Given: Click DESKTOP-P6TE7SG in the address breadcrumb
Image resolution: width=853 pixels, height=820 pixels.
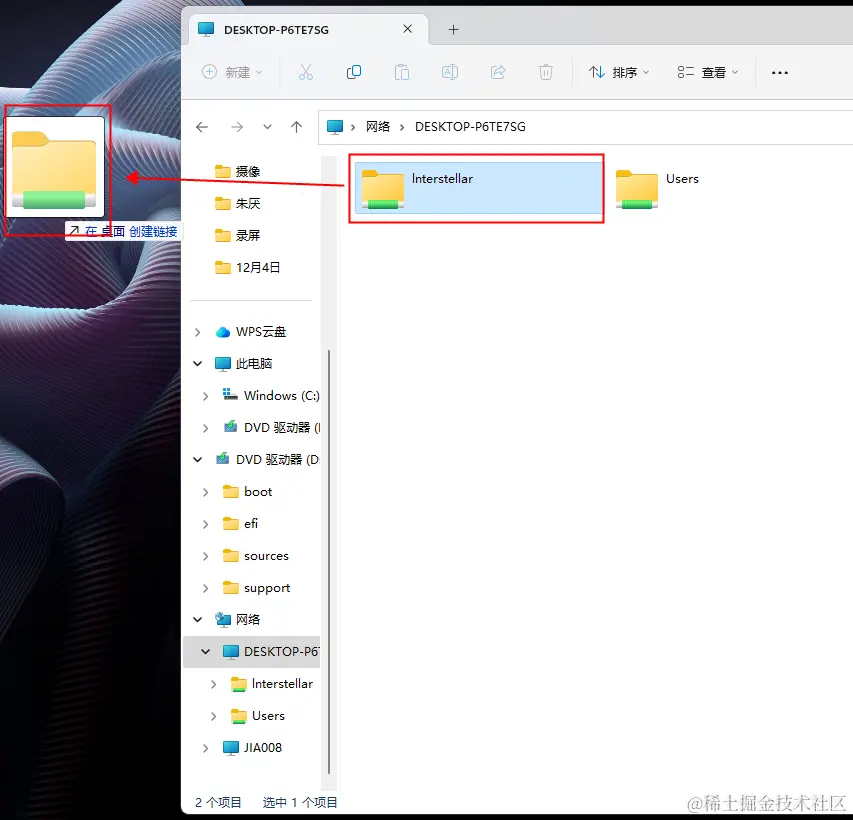Looking at the screenshot, I should coord(470,127).
